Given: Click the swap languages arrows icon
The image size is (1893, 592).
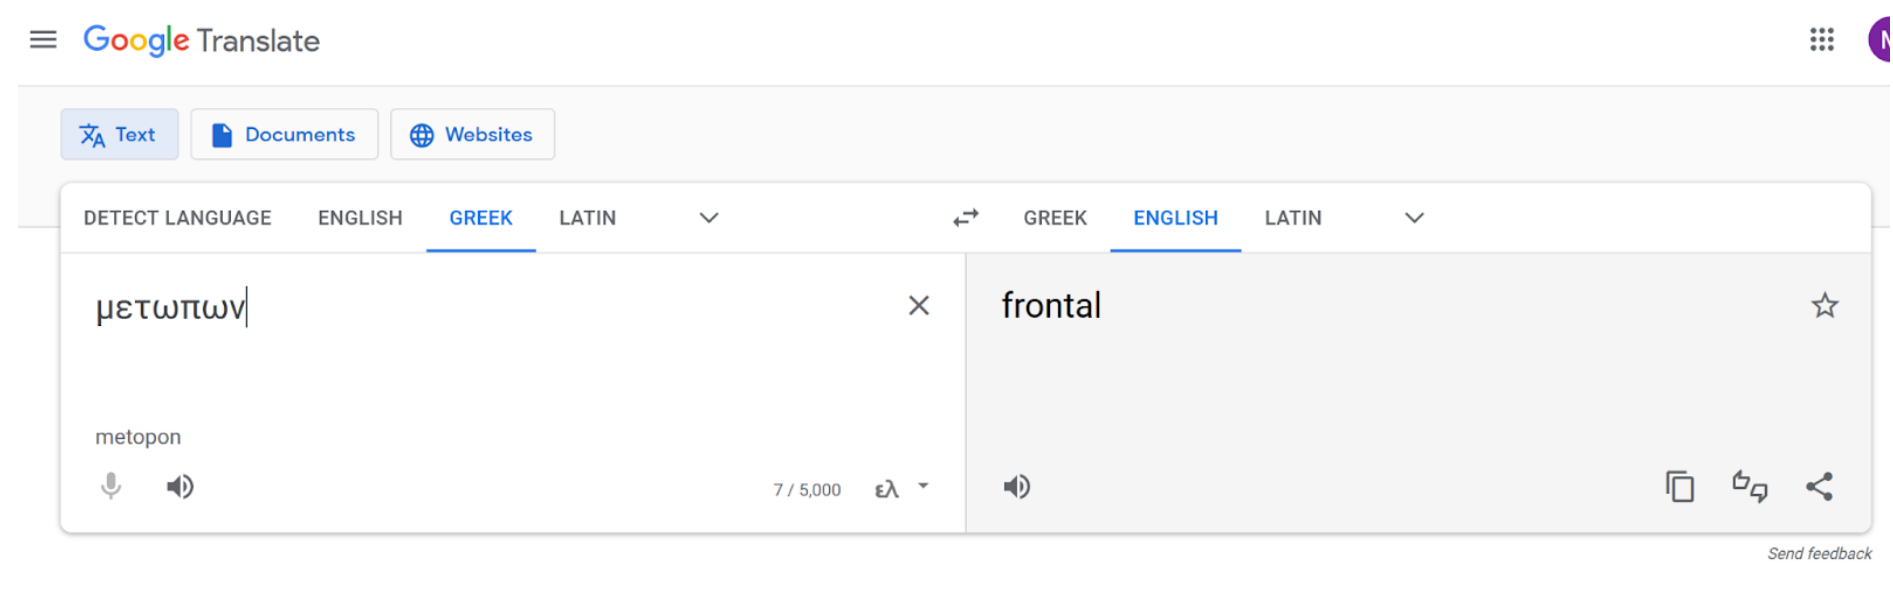Looking at the screenshot, I should [x=965, y=218].
